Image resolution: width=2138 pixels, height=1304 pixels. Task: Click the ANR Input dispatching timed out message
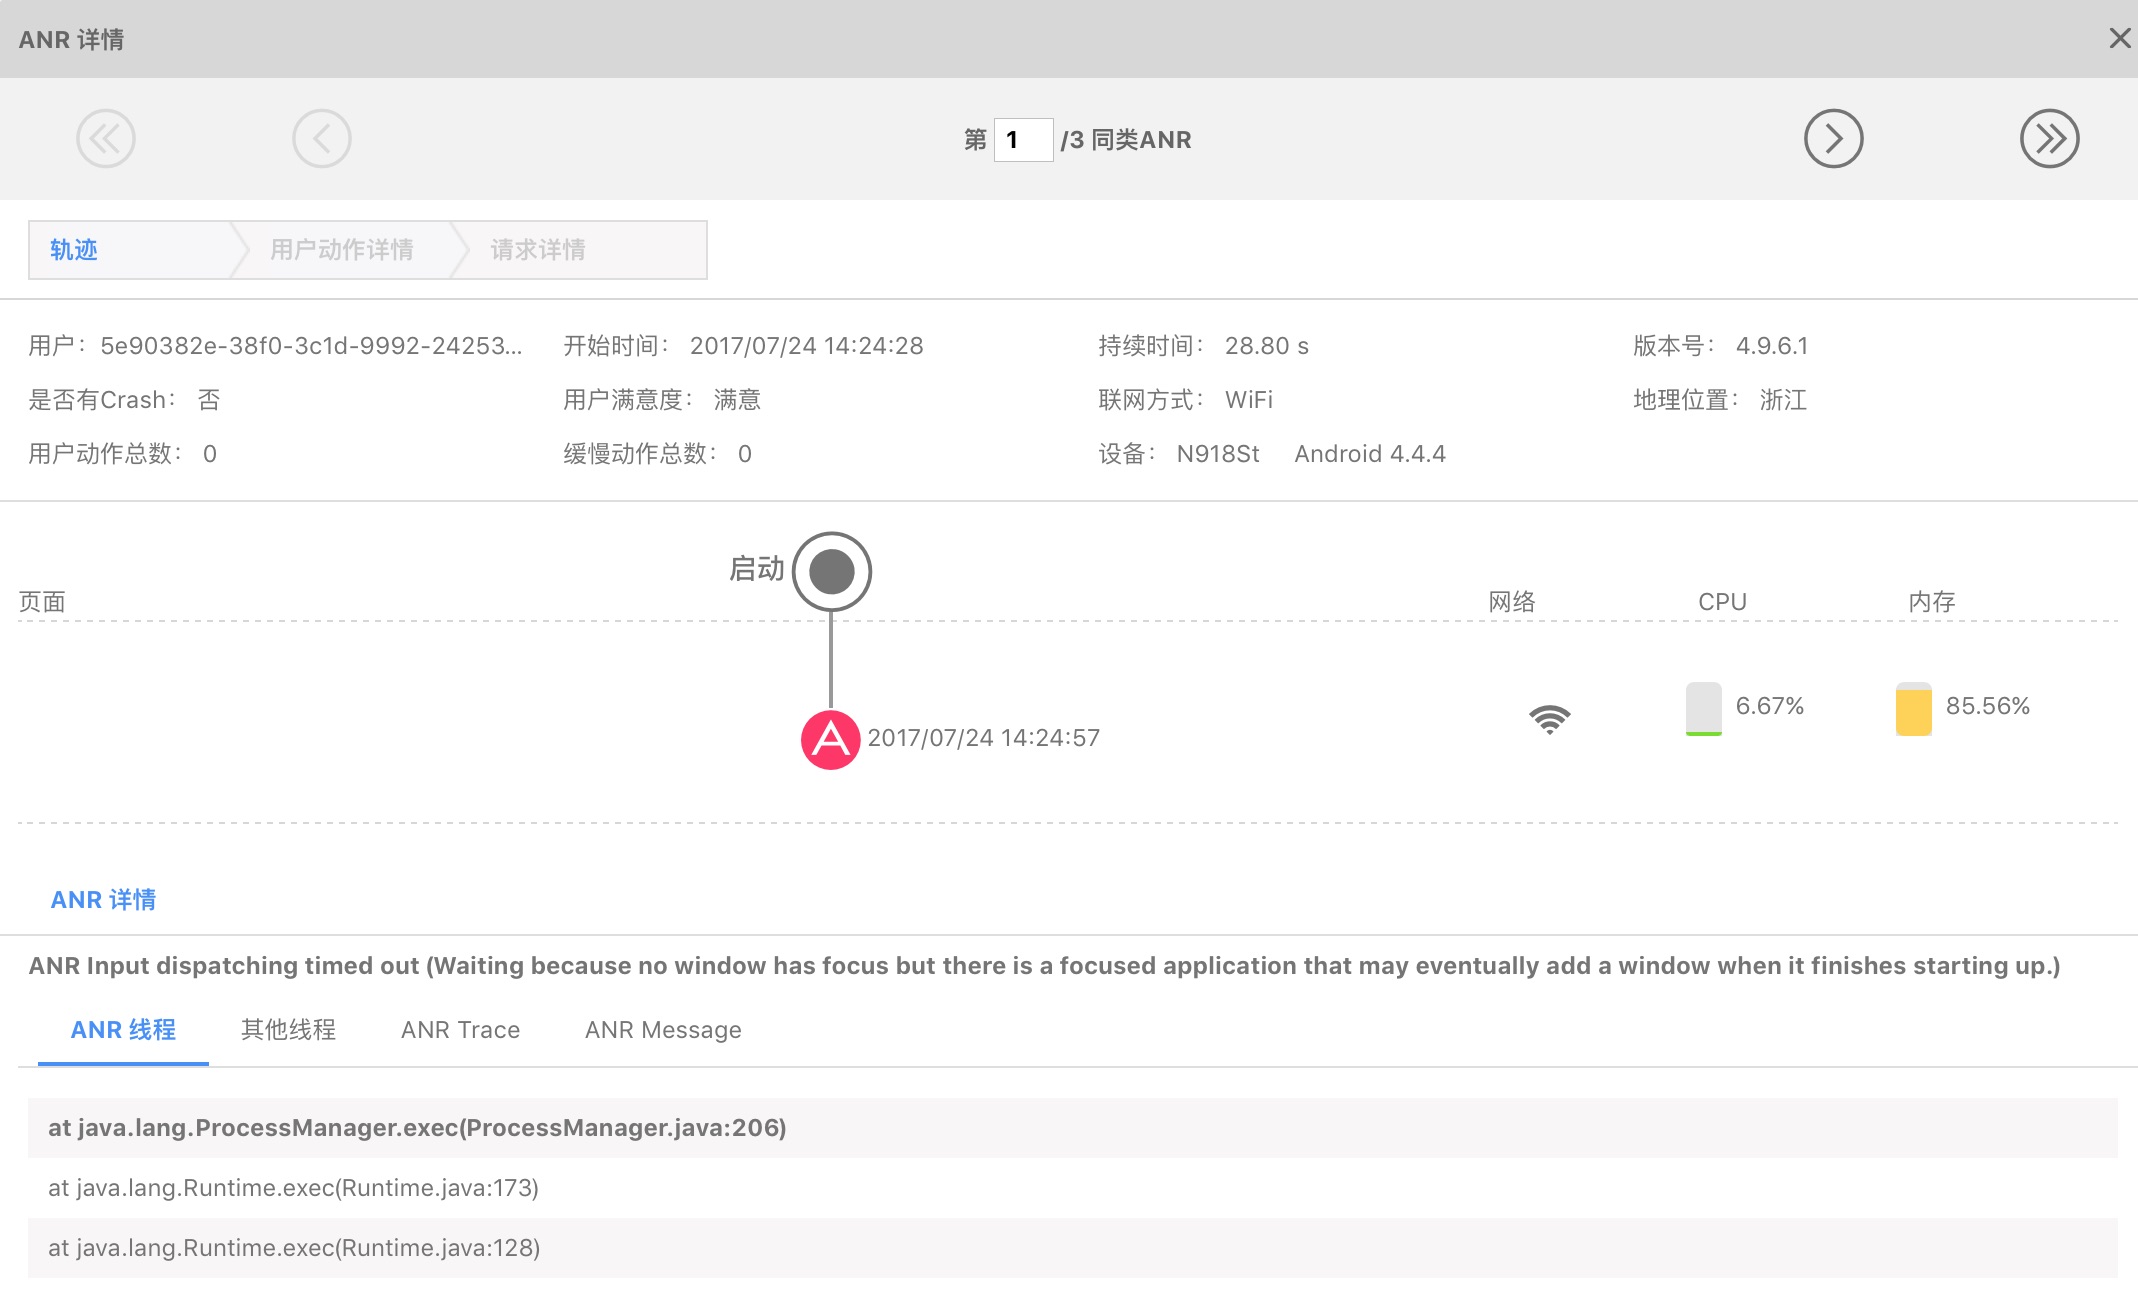coord(1044,966)
